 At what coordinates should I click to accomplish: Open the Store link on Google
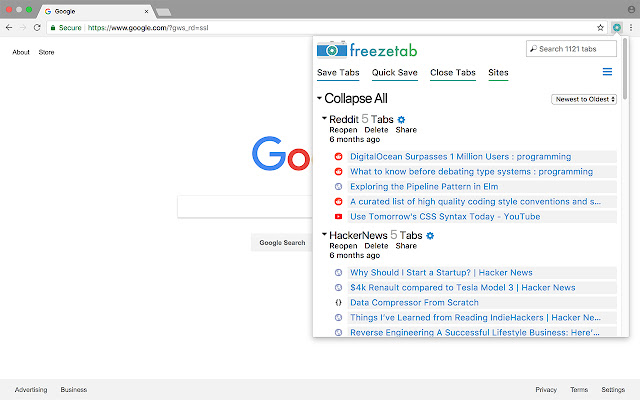[x=46, y=52]
